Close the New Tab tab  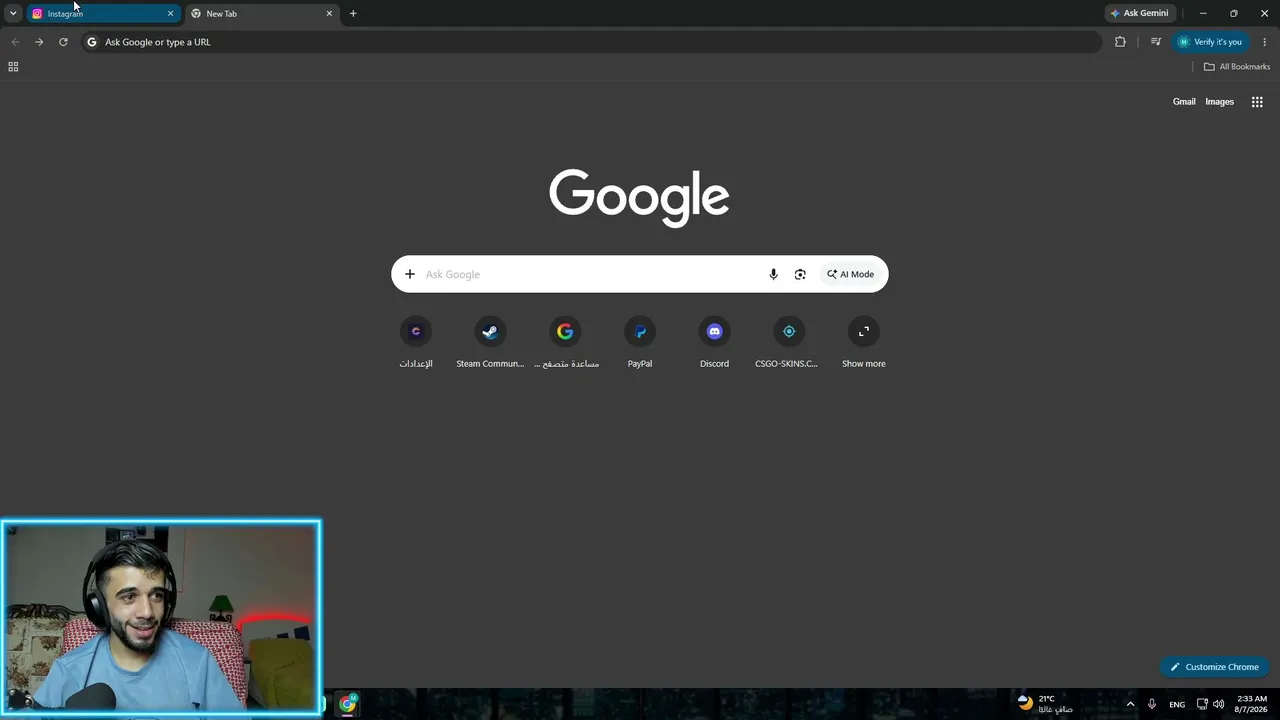coord(329,14)
